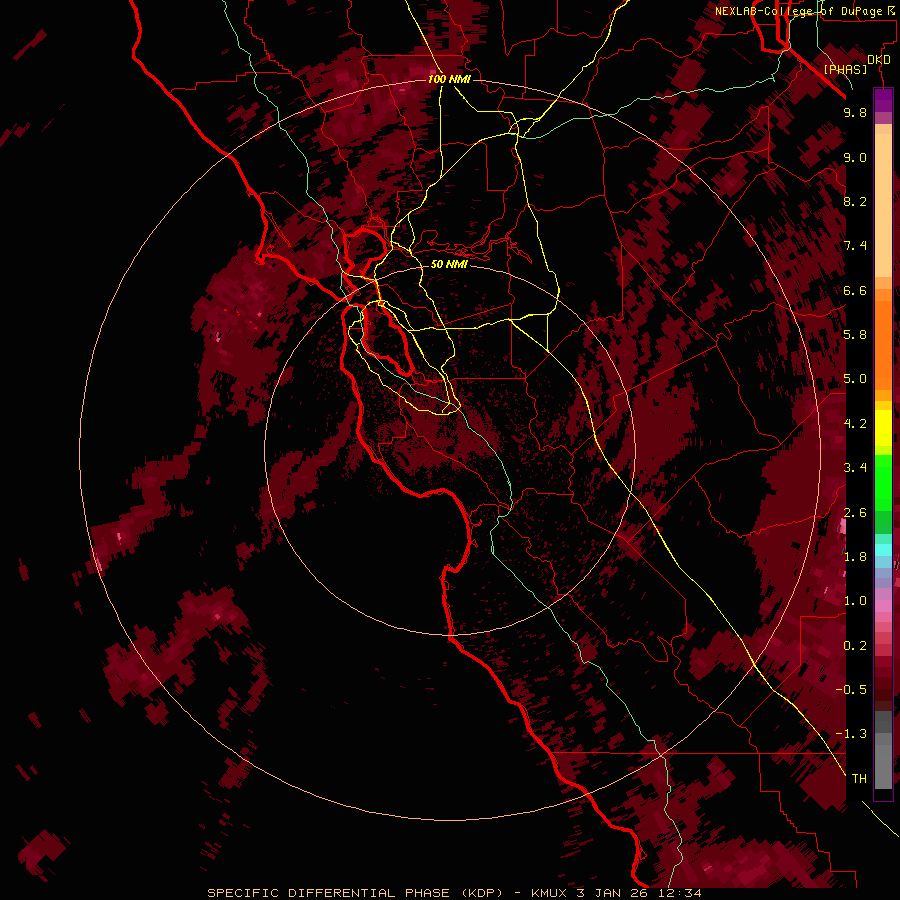Viewport: 900px width, 900px height.
Task: Click the 2.6 legend label
Action: pyautogui.click(x=855, y=512)
